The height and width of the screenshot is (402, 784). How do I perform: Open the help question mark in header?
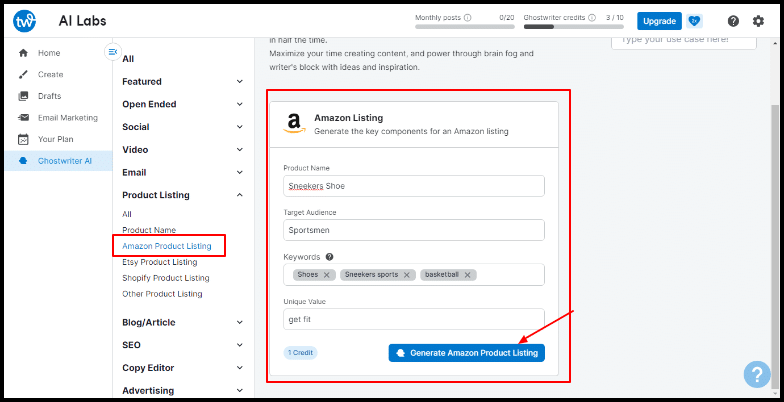pyautogui.click(x=733, y=21)
